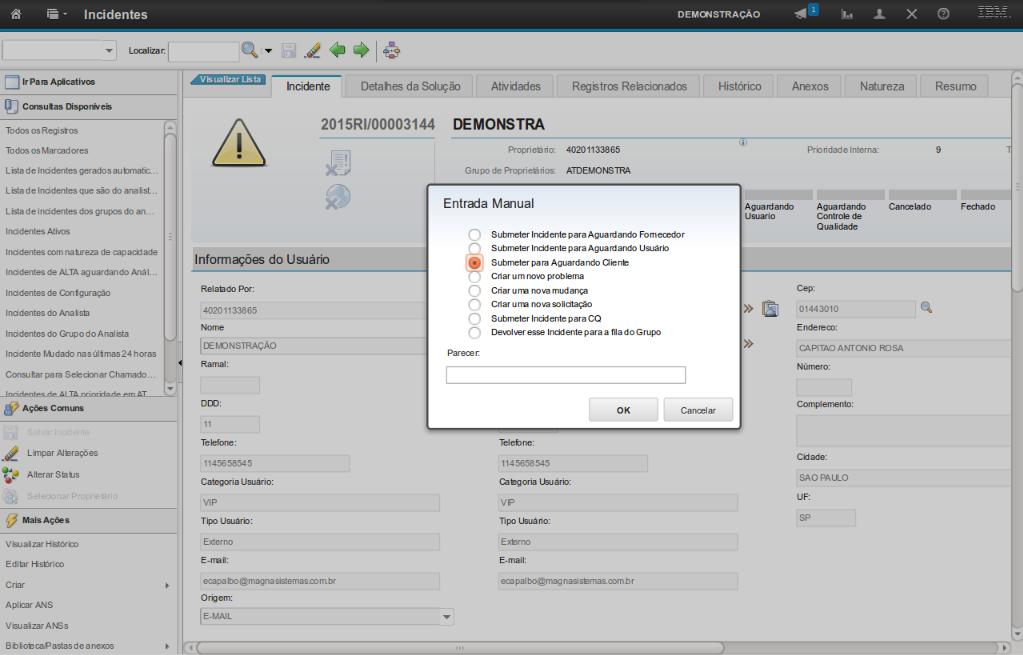The width and height of the screenshot is (1023, 655).
Task: Click the search magnifier next to Localizar
Action: click(249, 50)
